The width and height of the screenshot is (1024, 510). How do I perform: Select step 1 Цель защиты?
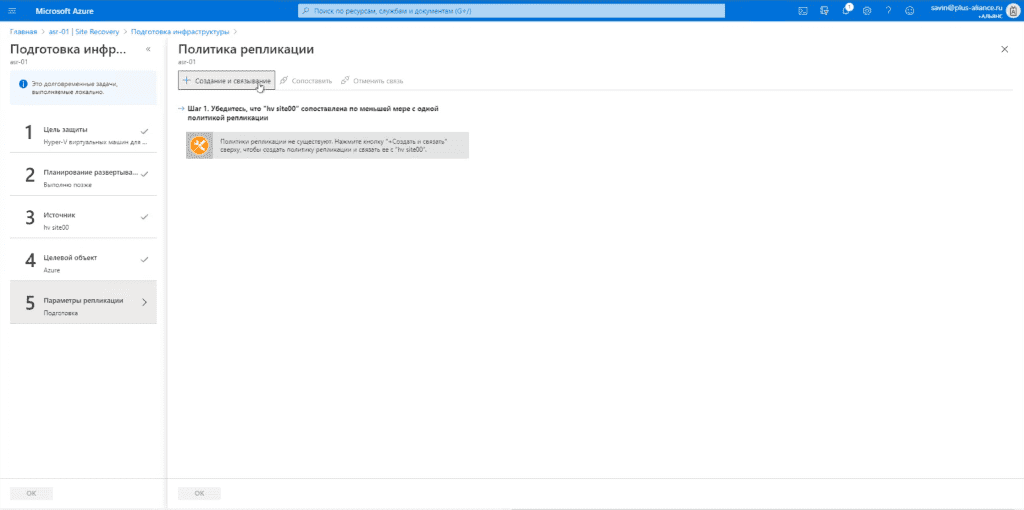pyautogui.click(x=83, y=132)
